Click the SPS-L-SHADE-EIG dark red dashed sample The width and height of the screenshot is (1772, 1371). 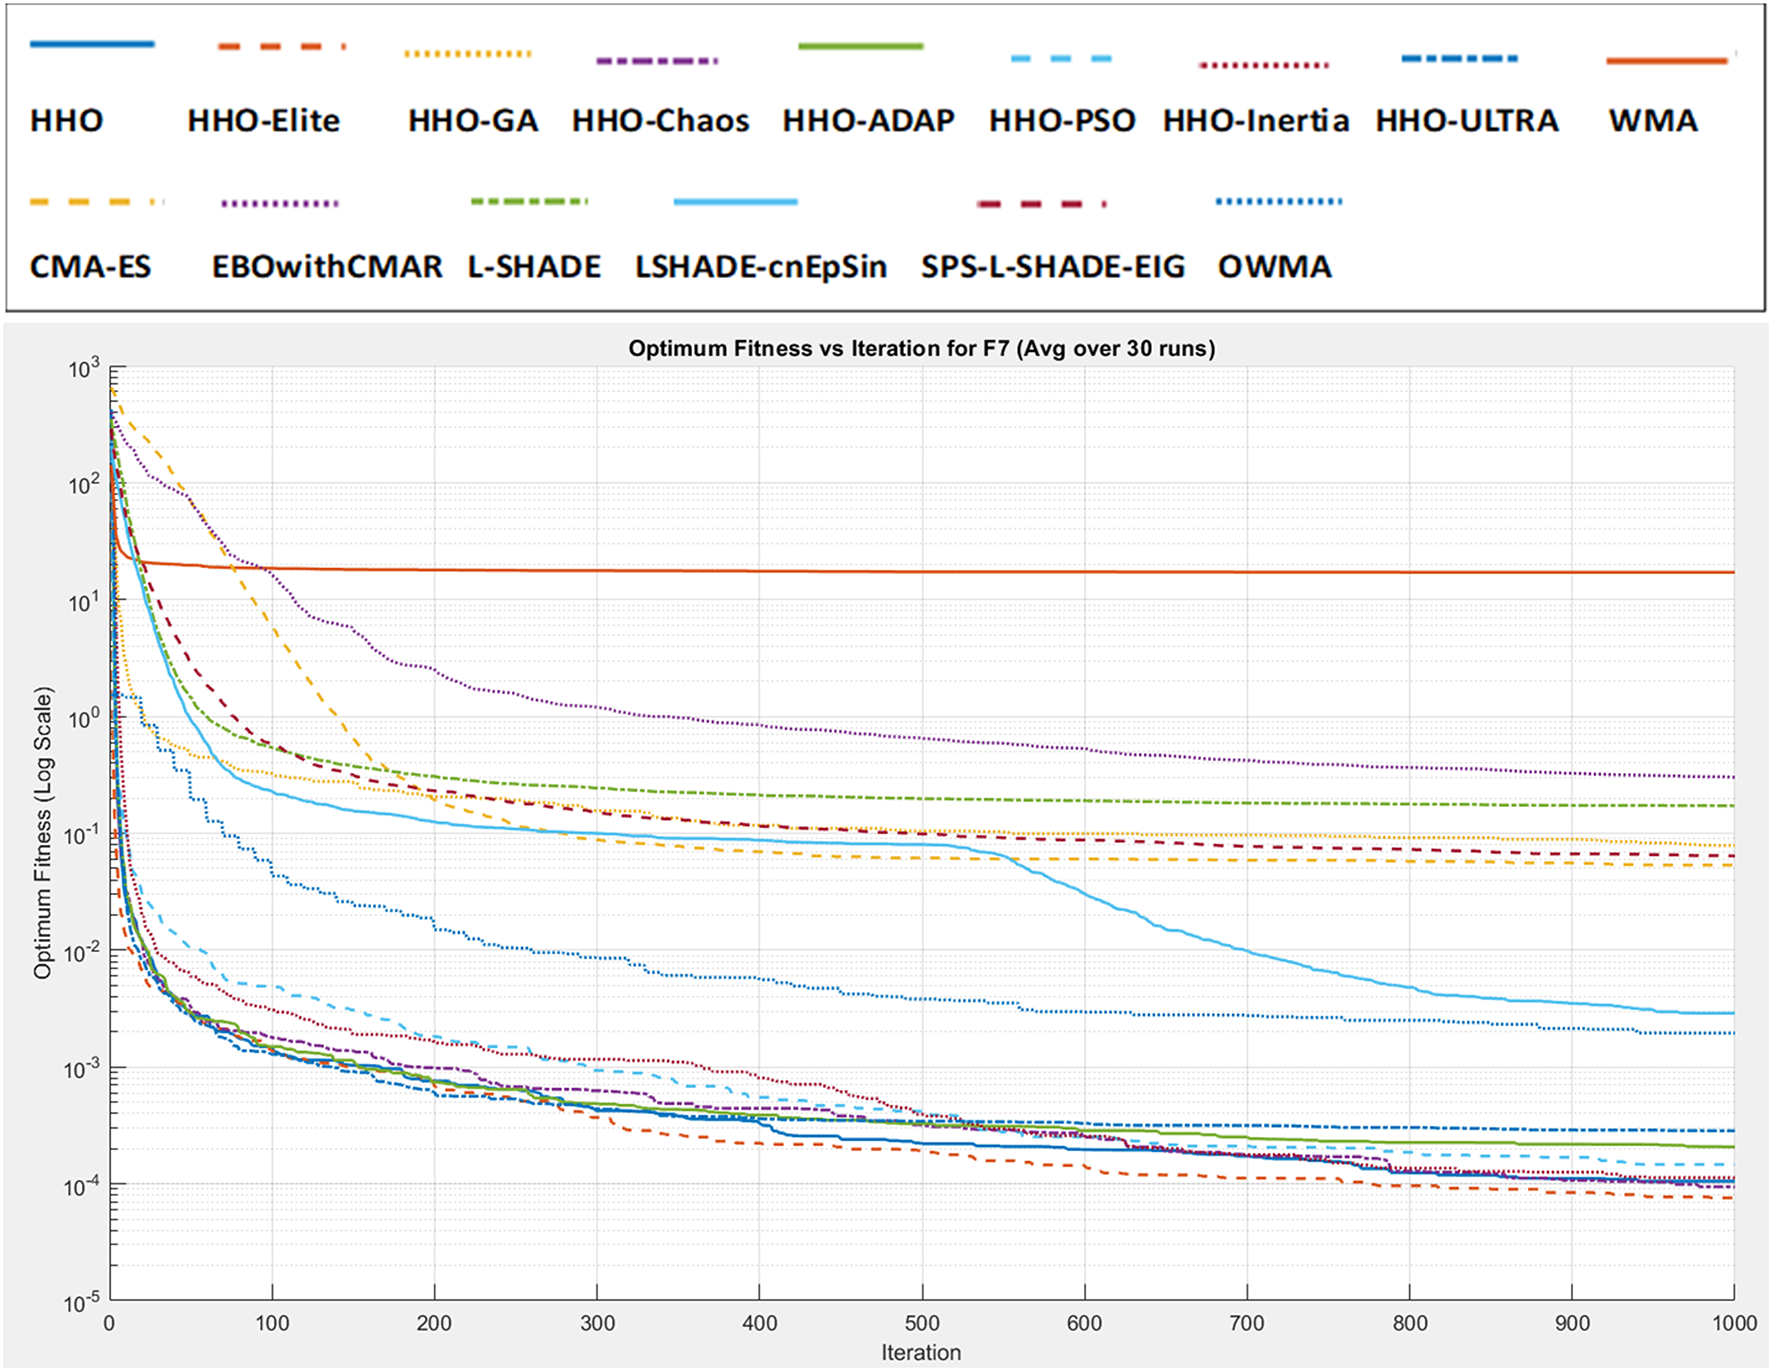coord(1041,204)
